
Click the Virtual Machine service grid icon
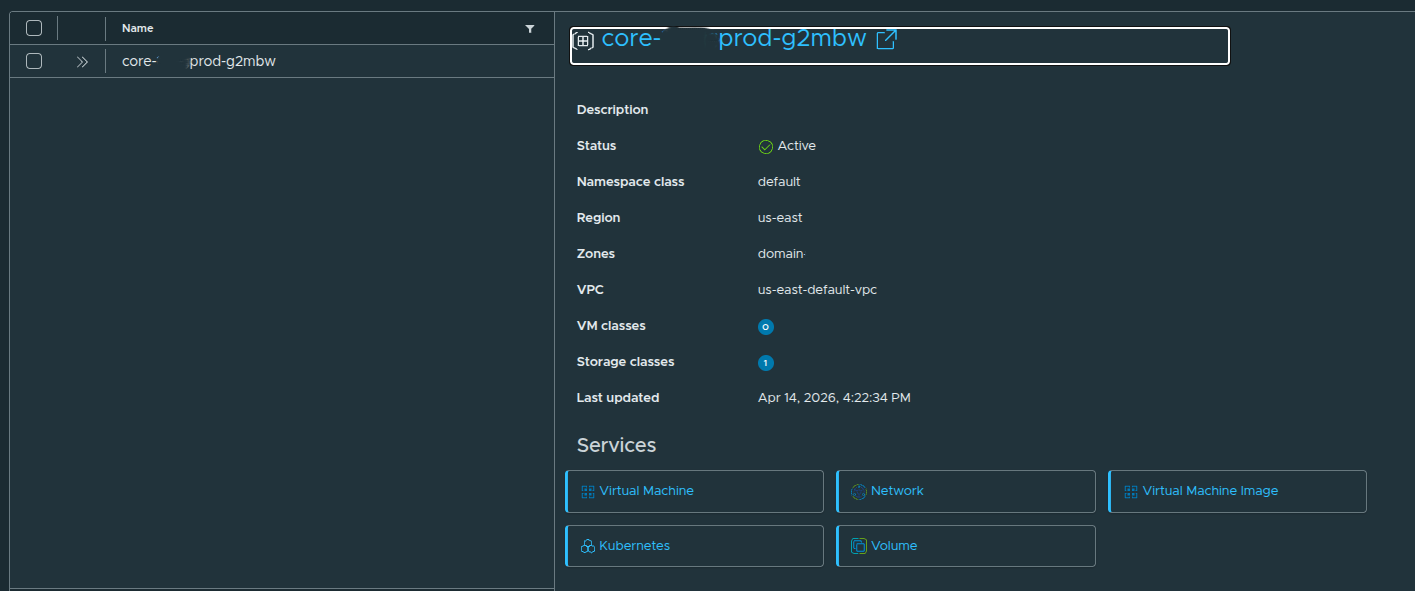[586, 491]
